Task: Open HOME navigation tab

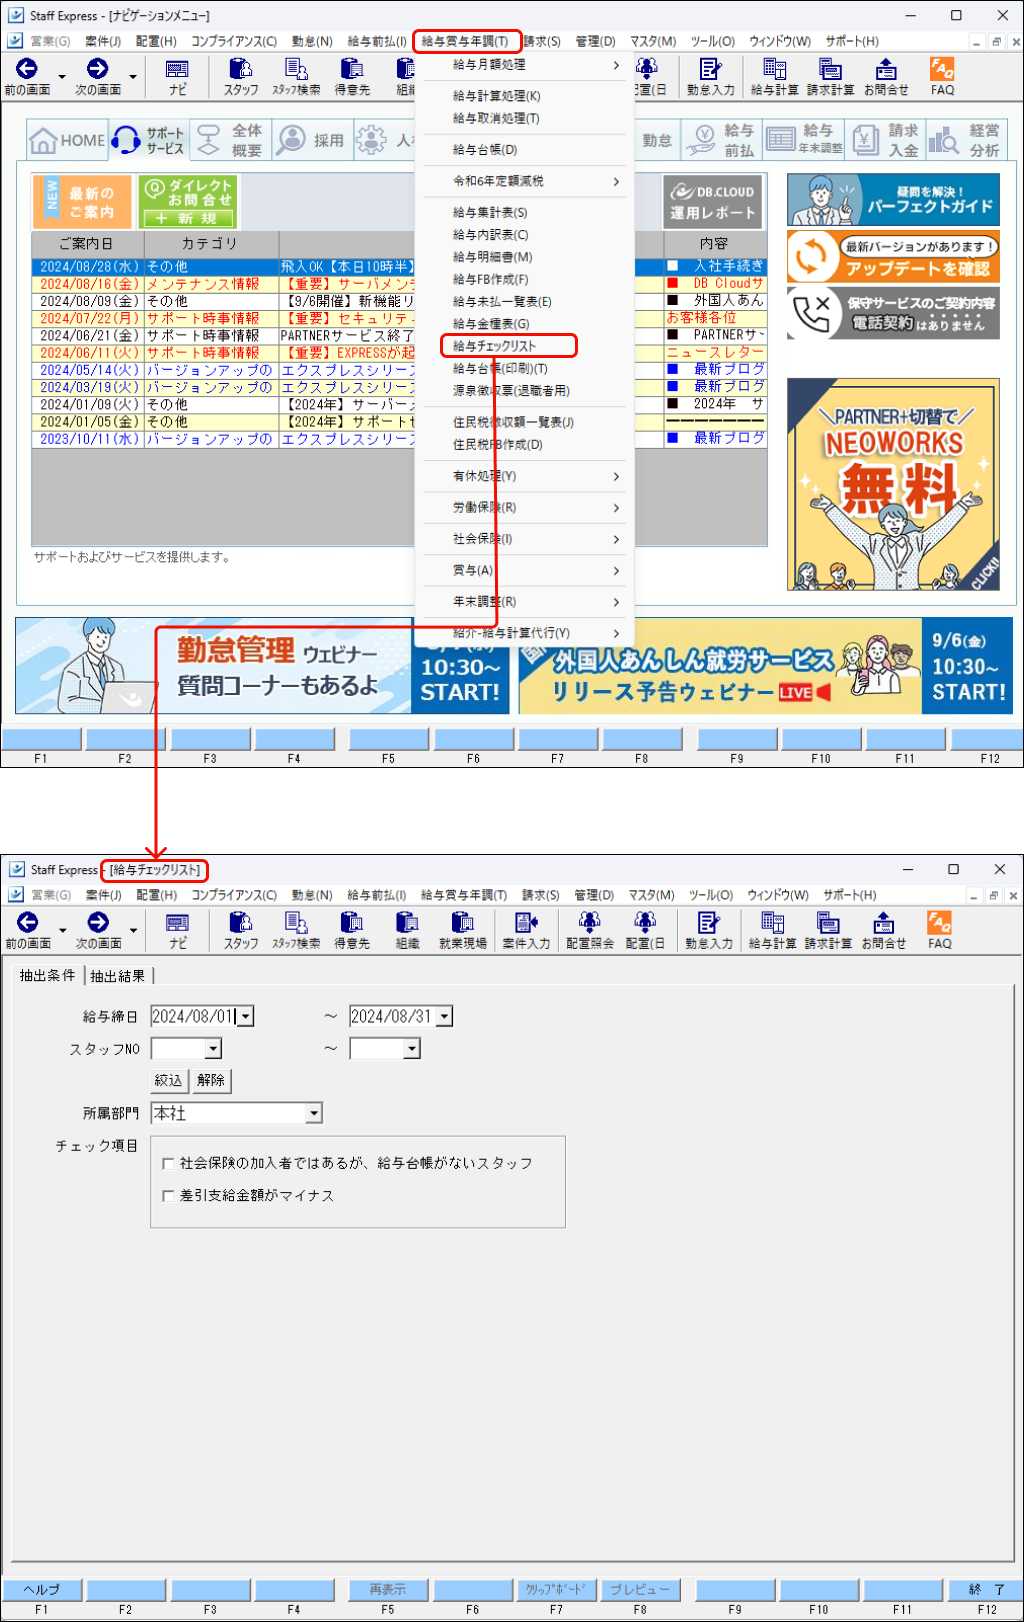Action: coord(68,141)
